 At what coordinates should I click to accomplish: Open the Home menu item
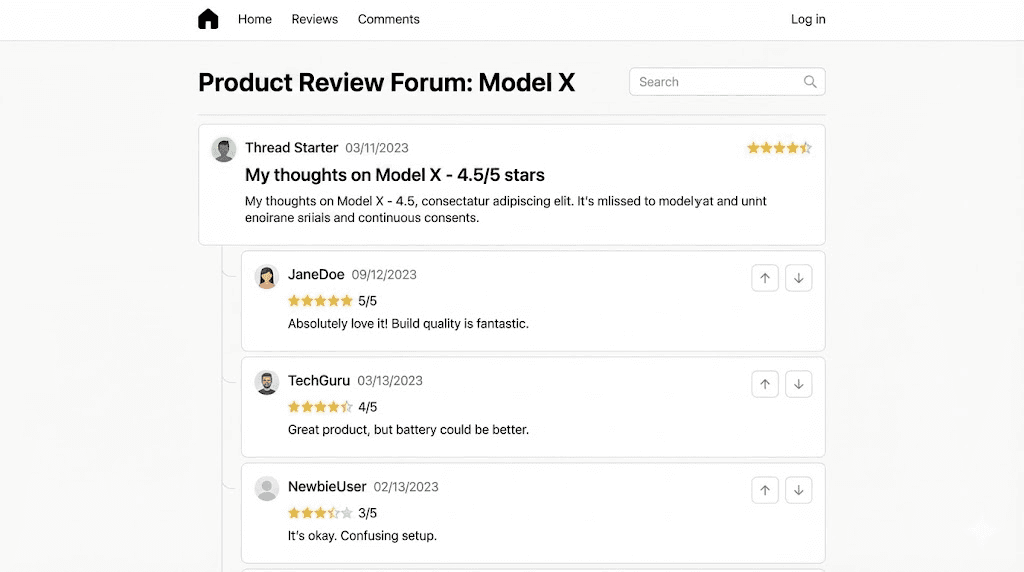tap(255, 20)
